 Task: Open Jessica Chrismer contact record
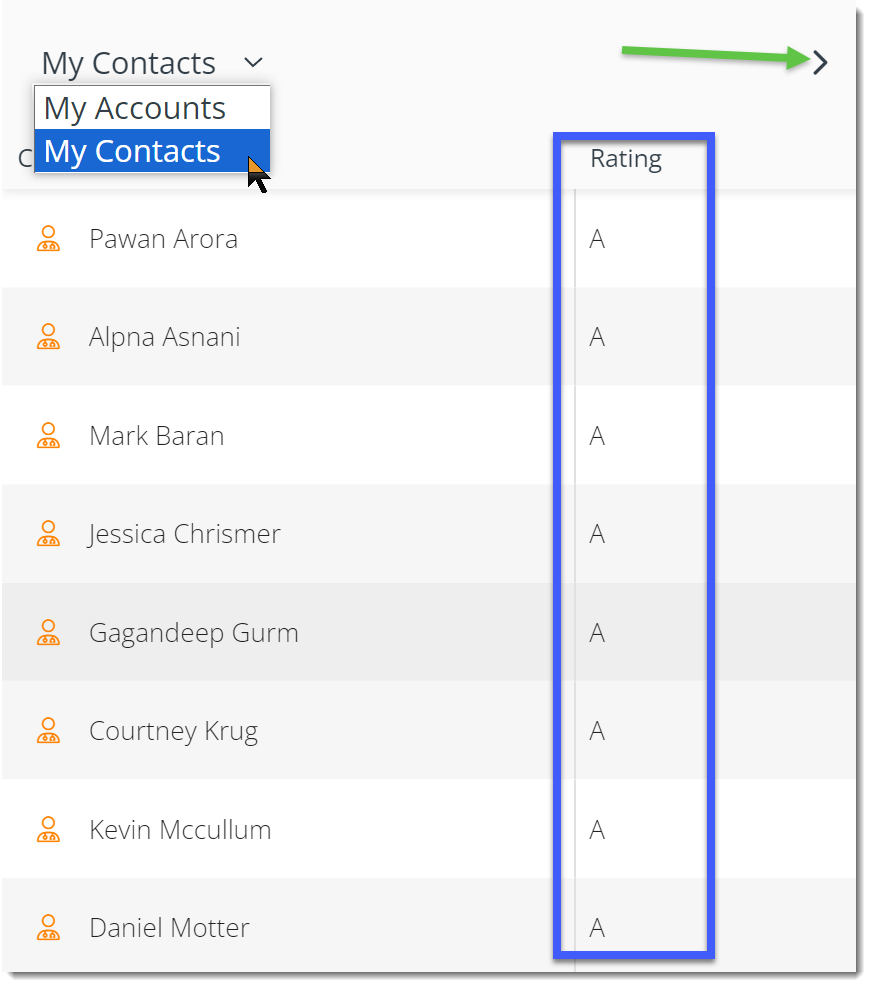pyautogui.click(x=184, y=534)
